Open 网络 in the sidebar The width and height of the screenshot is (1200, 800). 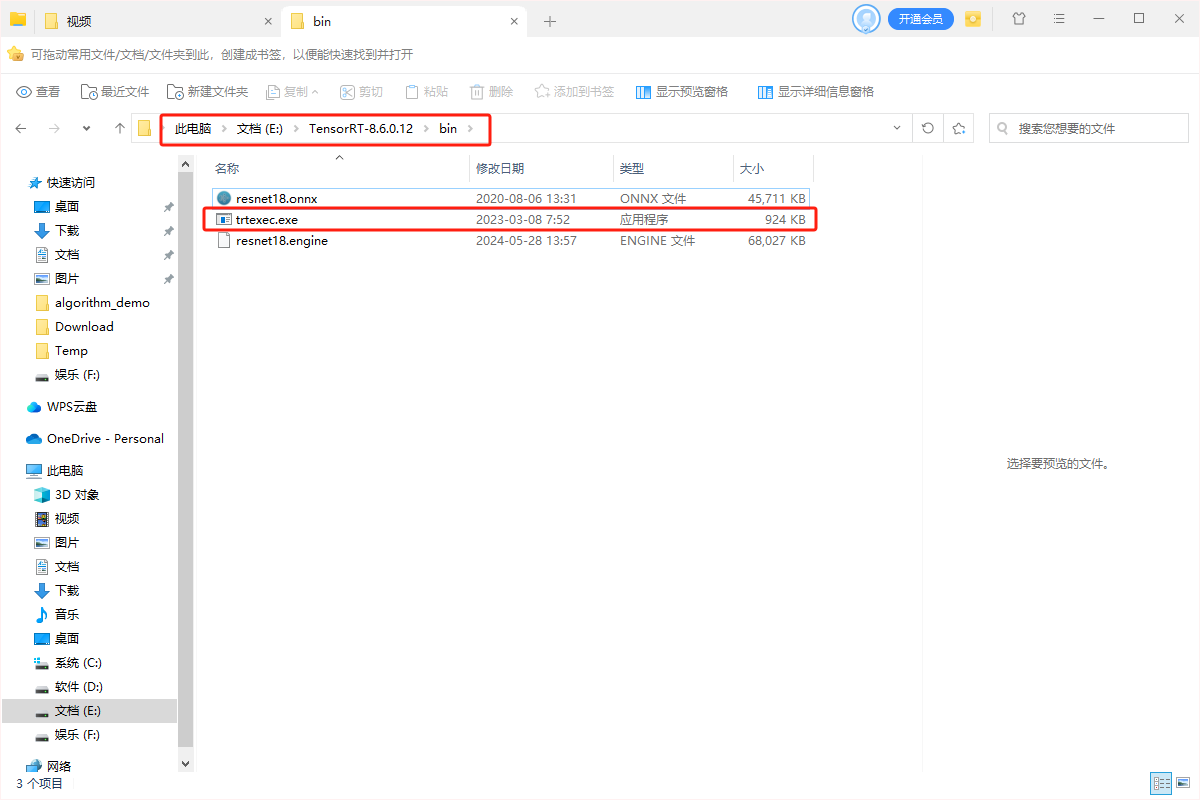tap(59, 766)
